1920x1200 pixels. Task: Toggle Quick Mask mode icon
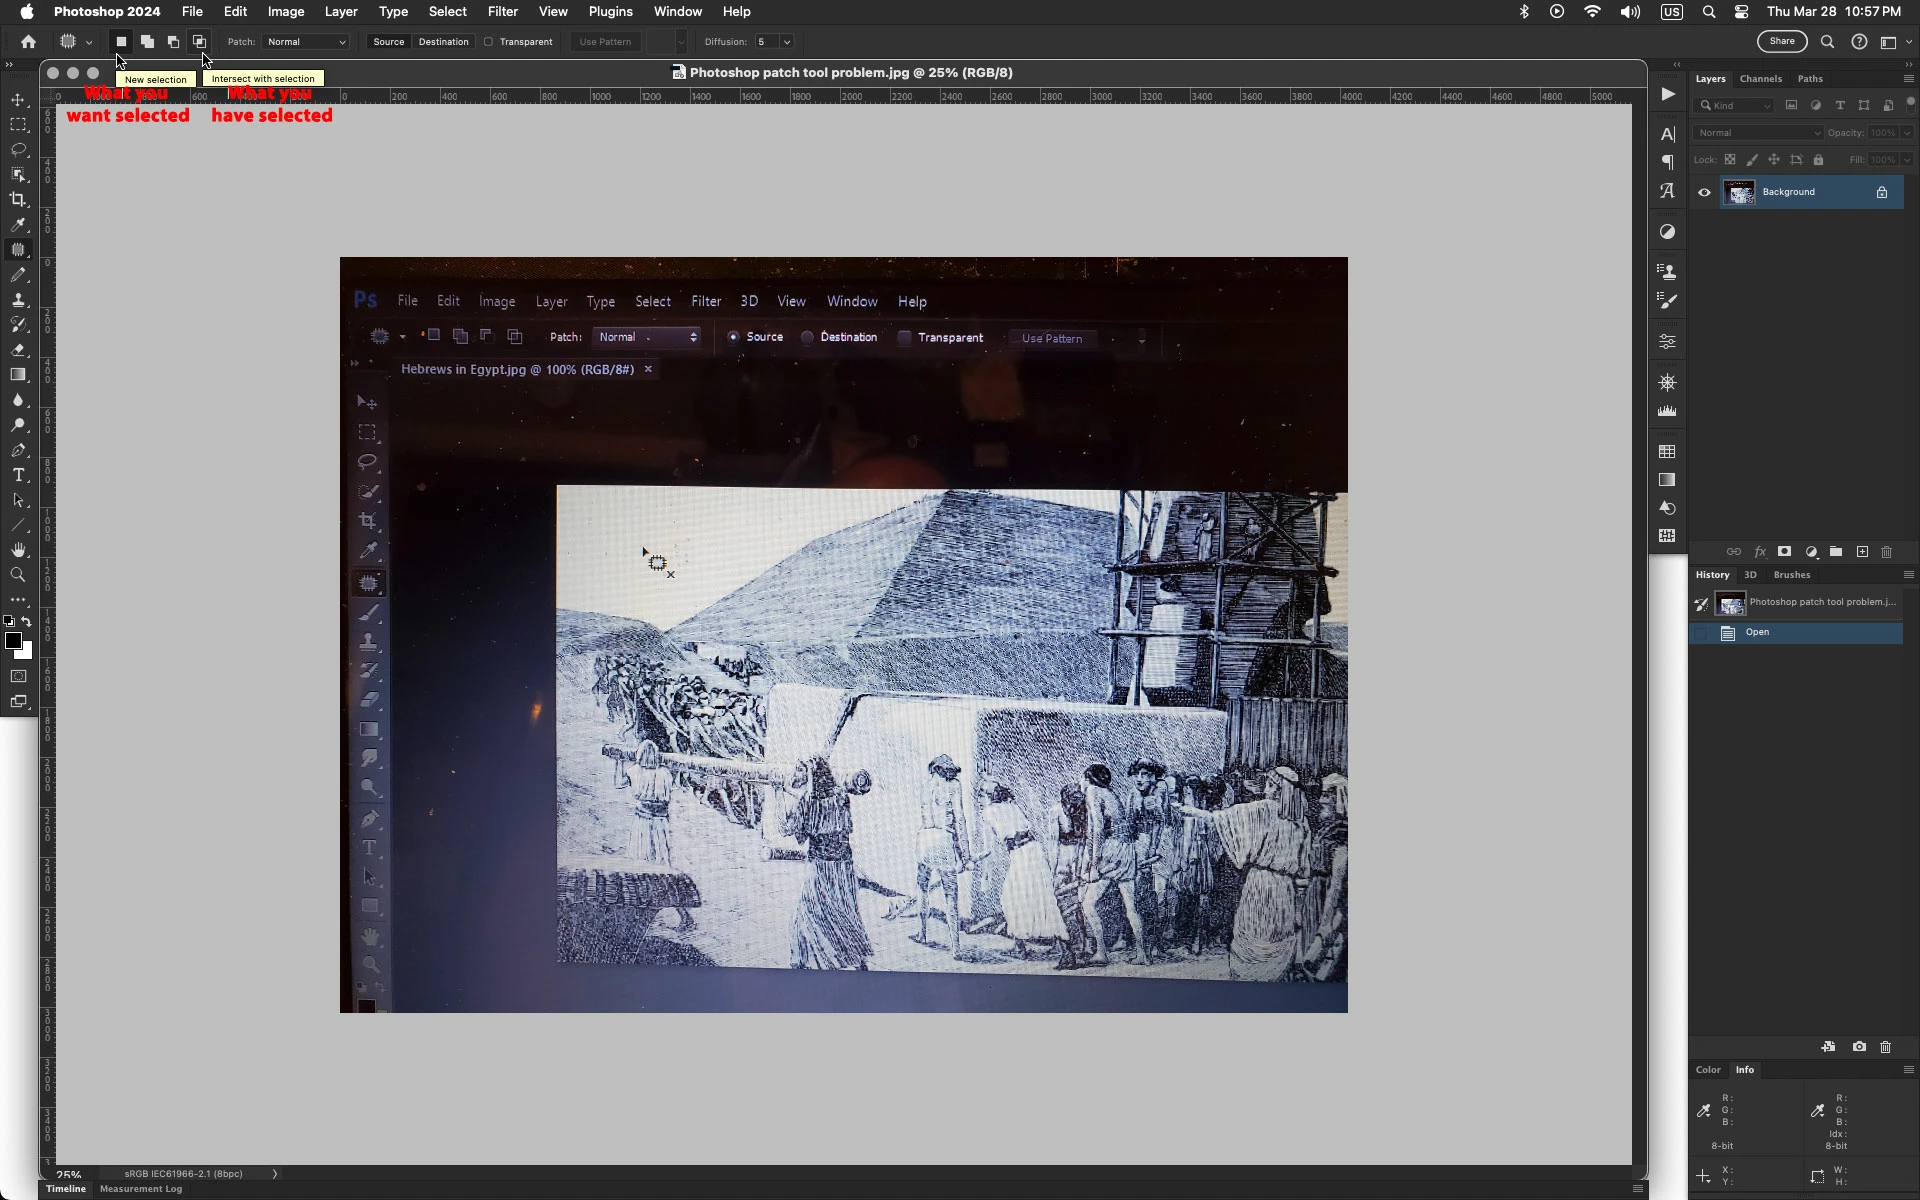tap(18, 677)
